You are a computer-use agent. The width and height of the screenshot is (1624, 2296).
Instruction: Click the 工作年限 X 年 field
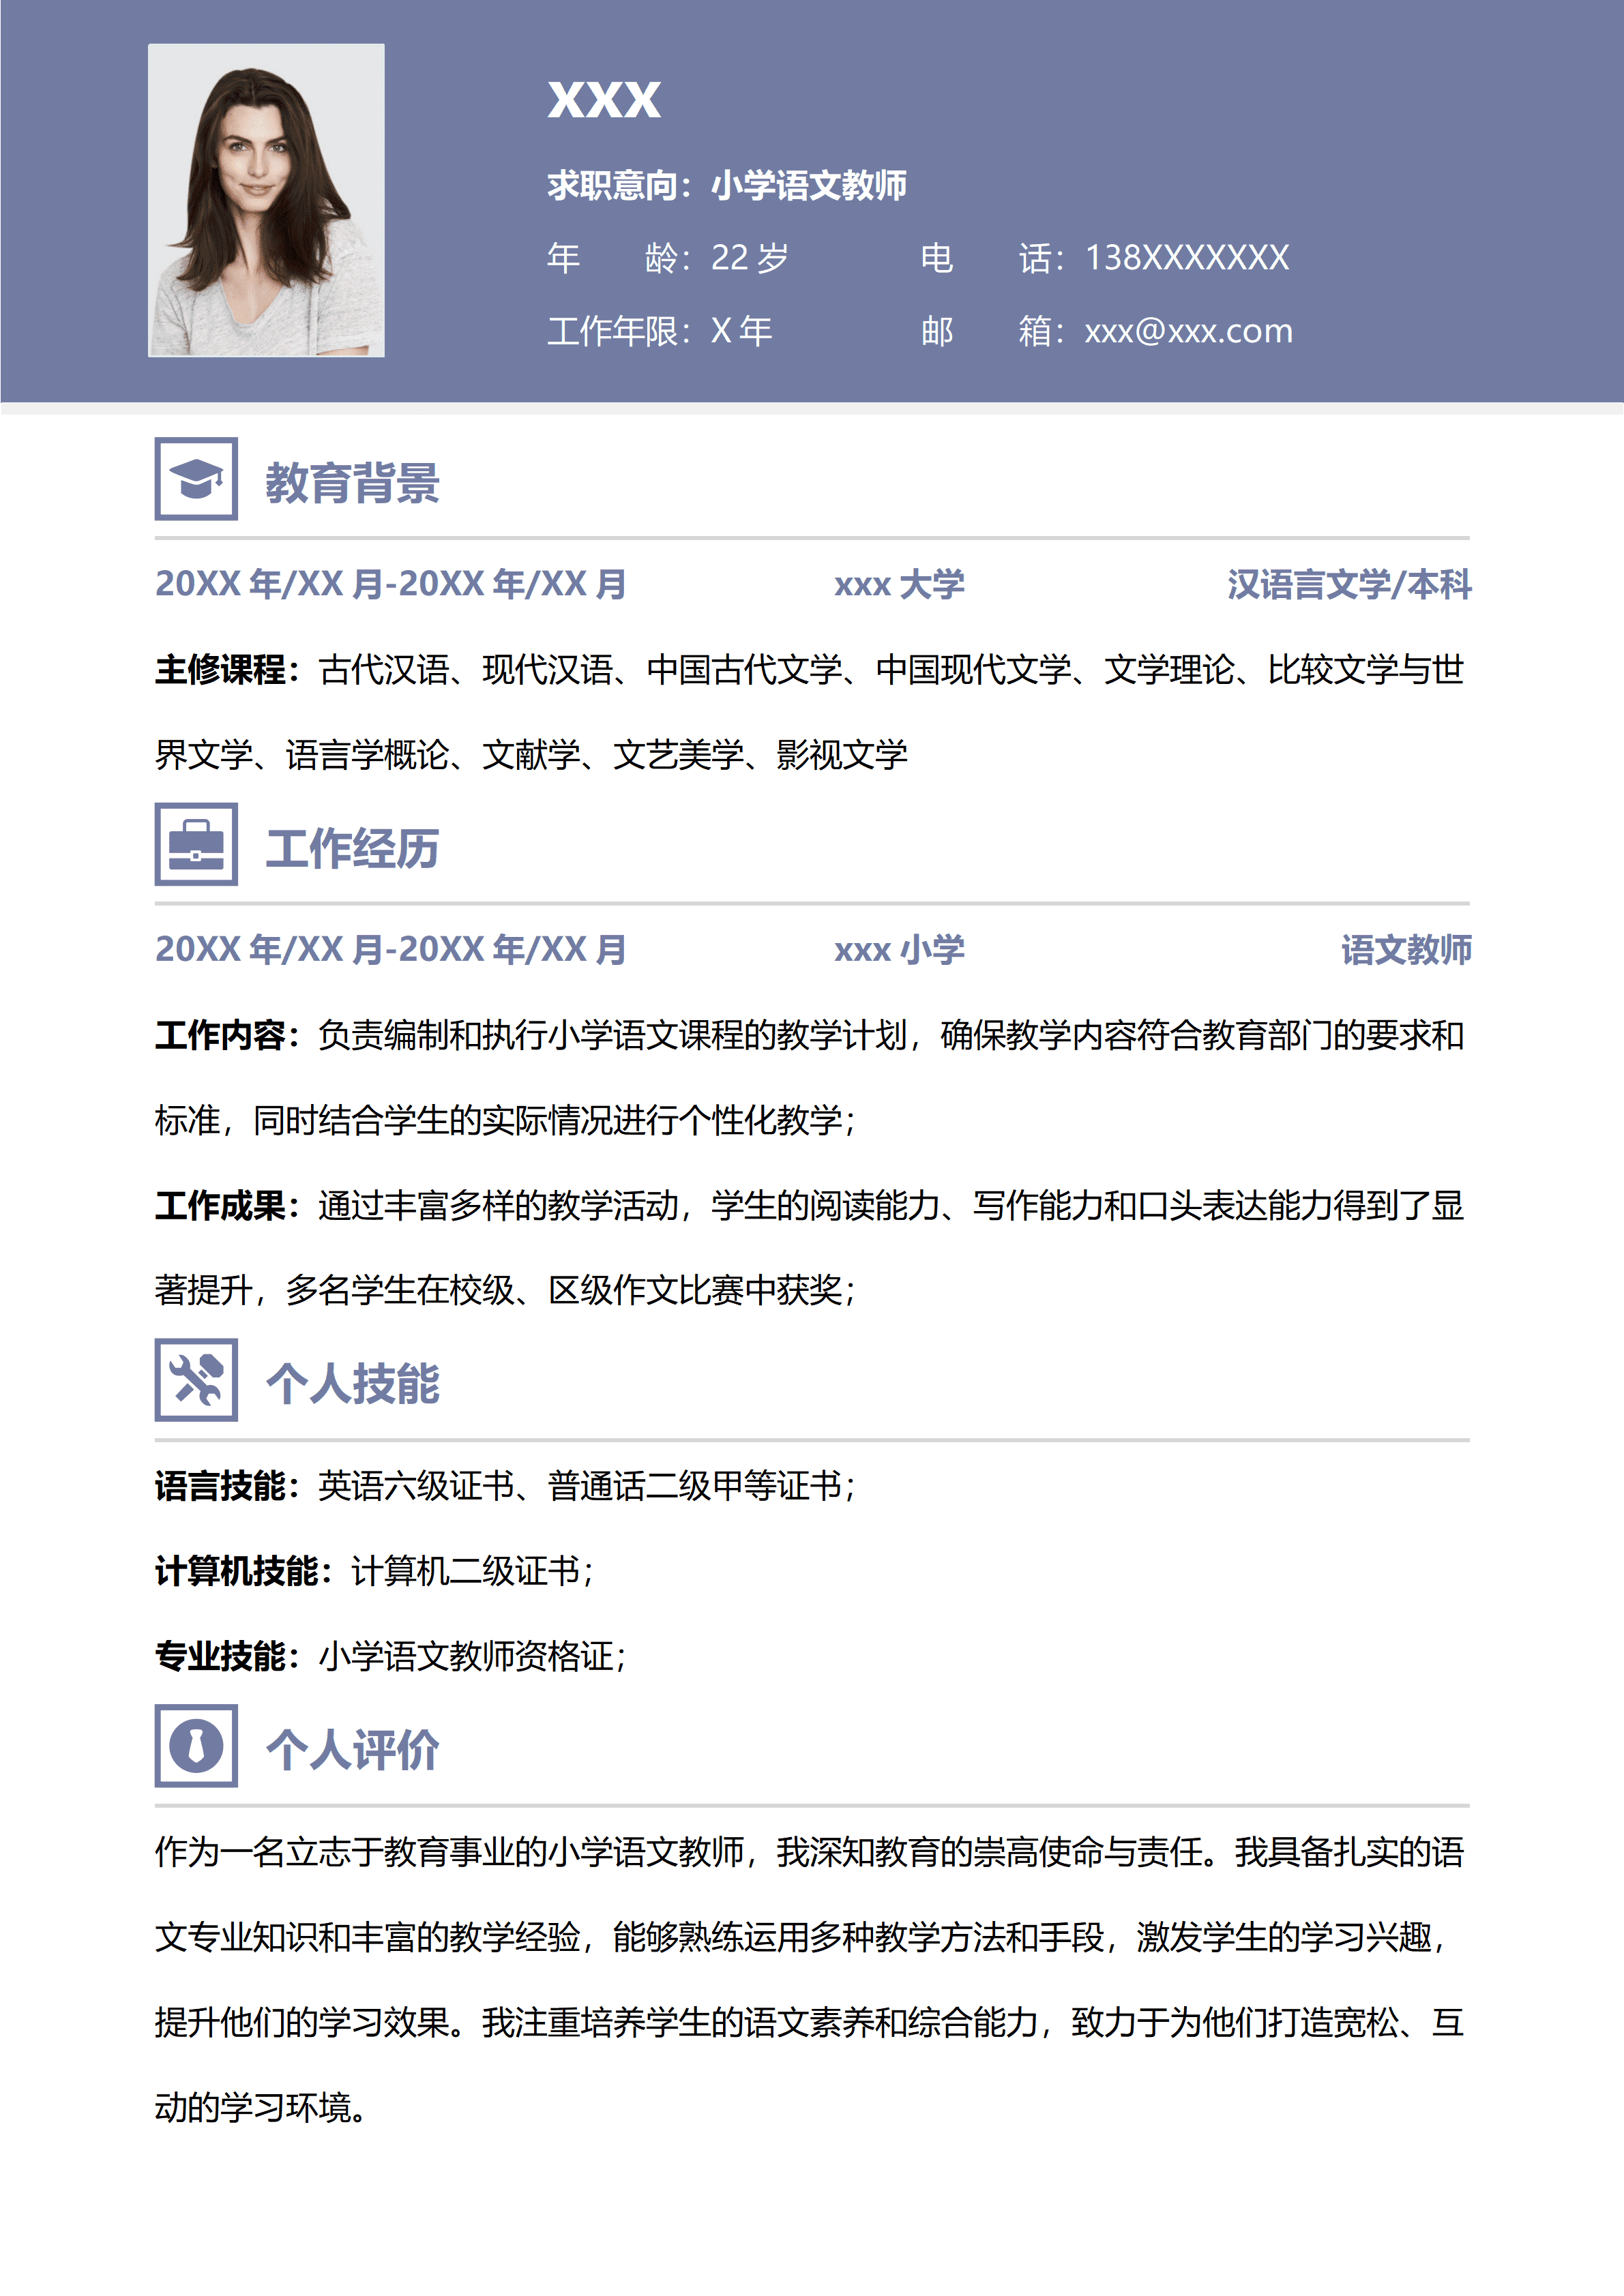[662, 331]
